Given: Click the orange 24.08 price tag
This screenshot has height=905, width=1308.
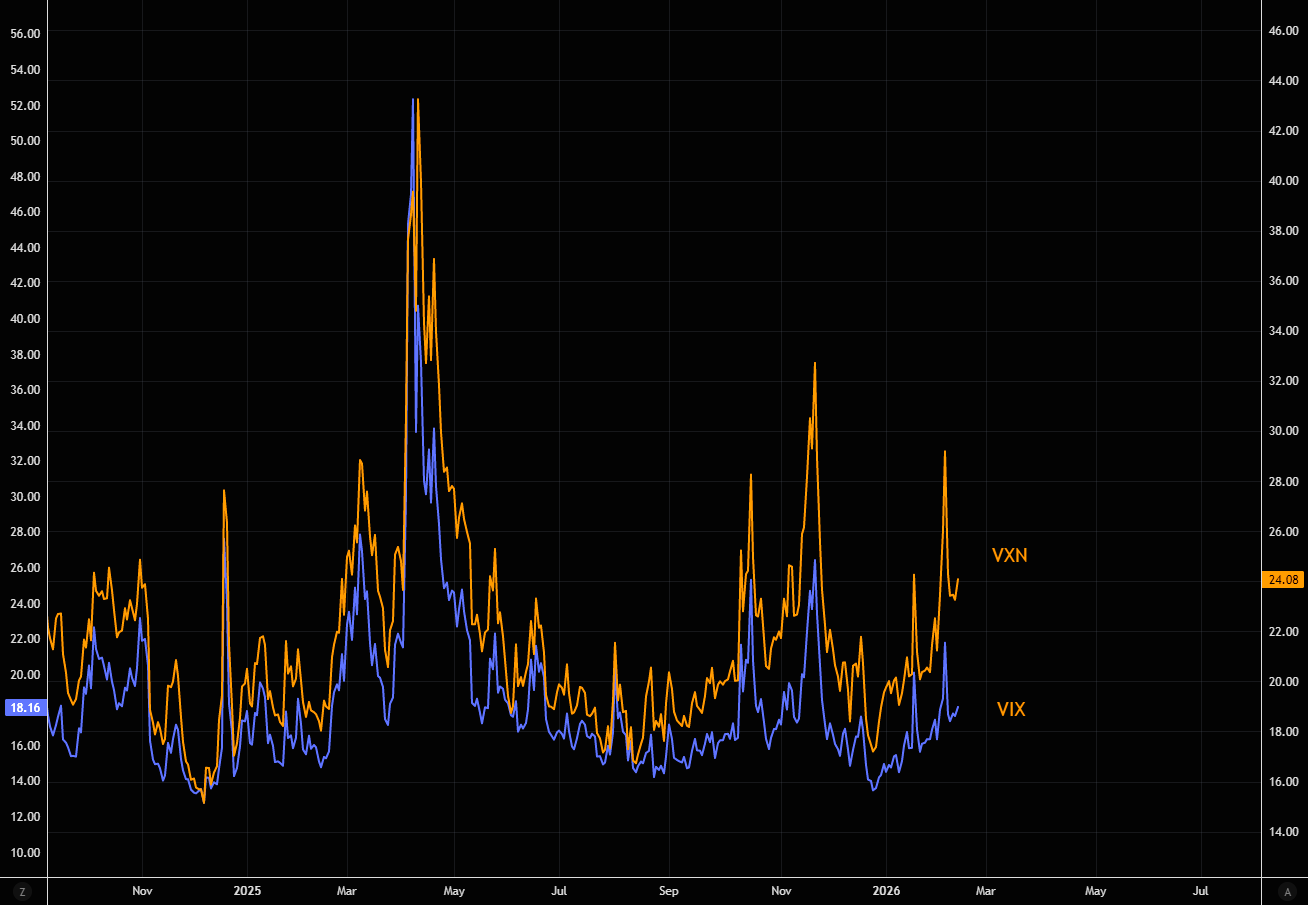Looking at the screenshot, I should tap(1283, 579).
